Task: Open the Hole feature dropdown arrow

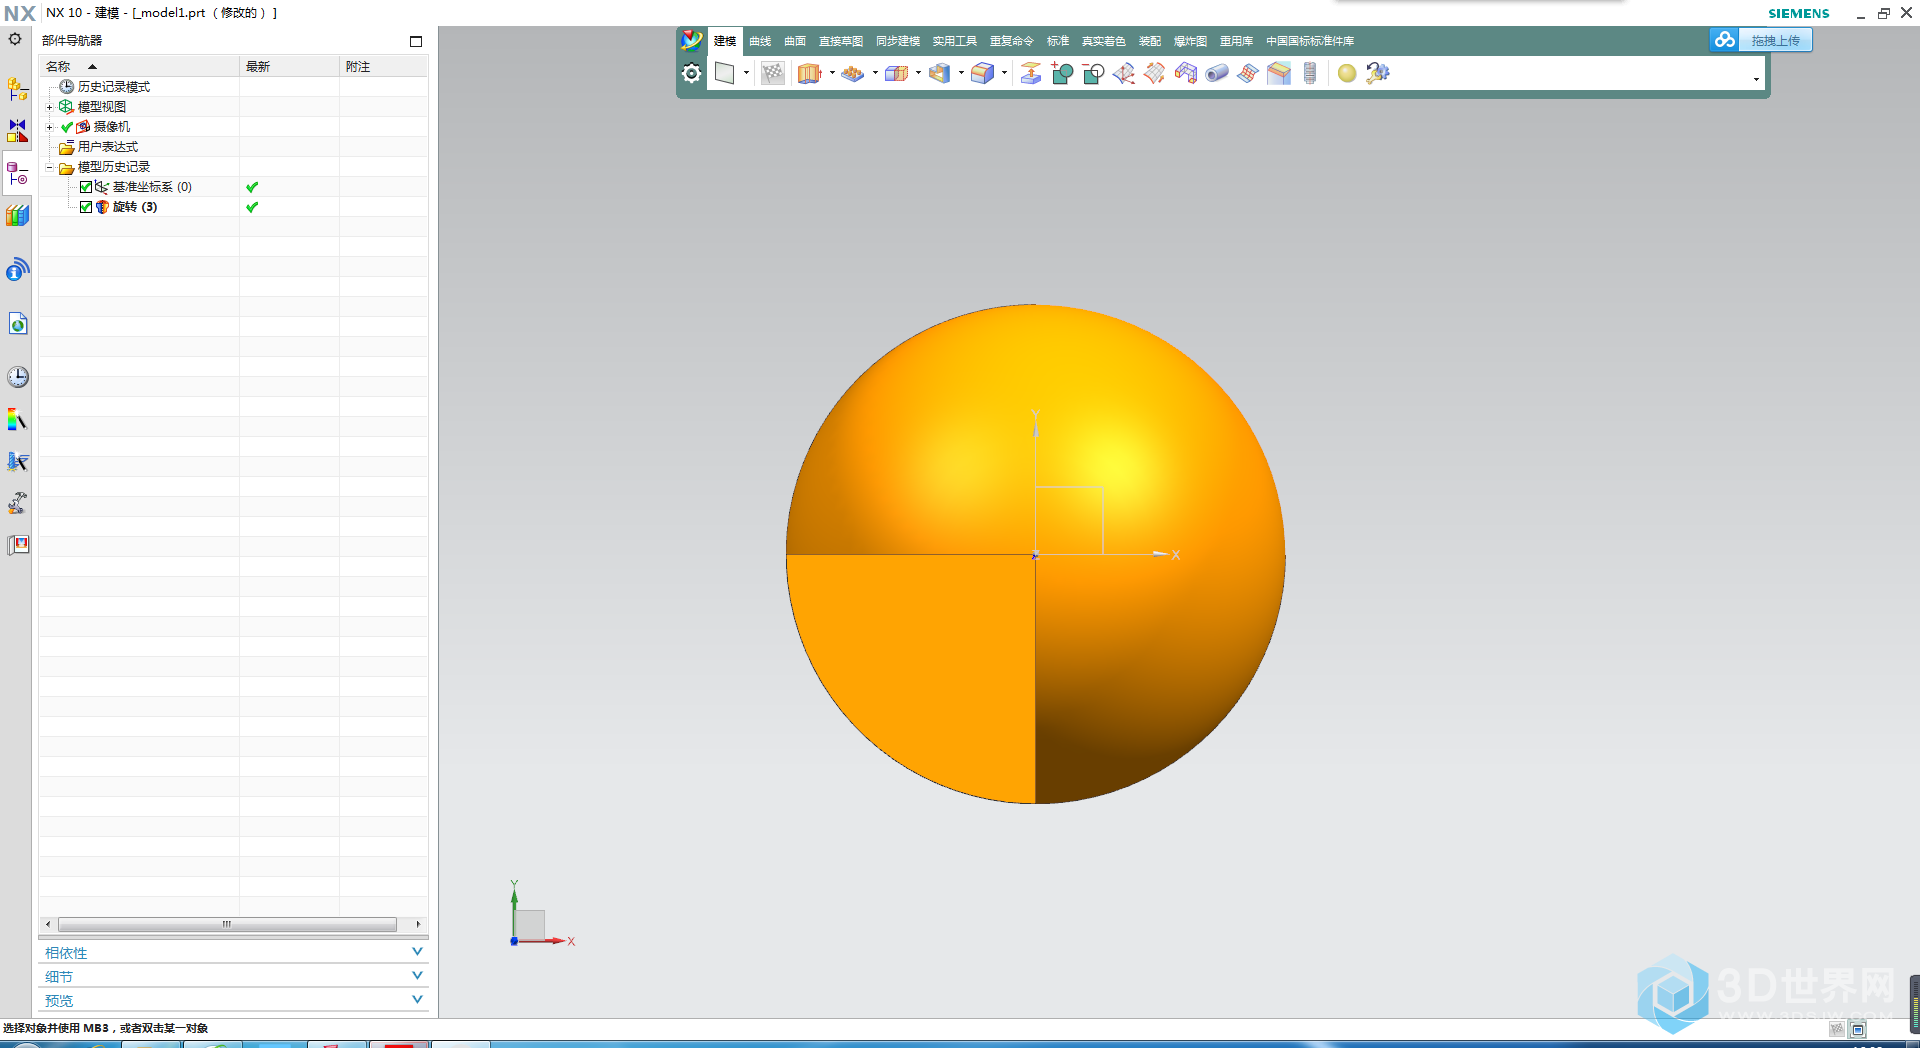Action: pos(875,73)
